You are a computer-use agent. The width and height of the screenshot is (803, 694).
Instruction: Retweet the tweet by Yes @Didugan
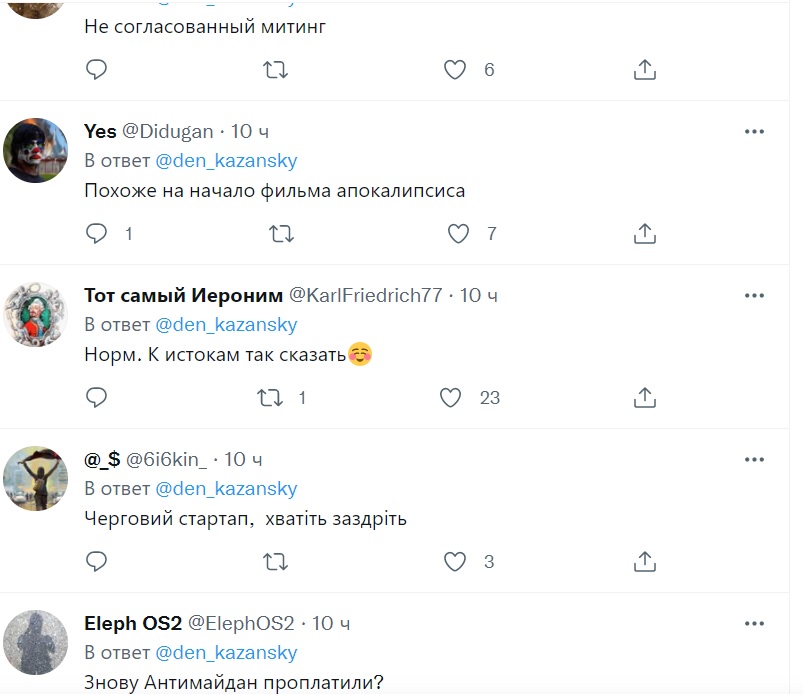pos(282,234)
